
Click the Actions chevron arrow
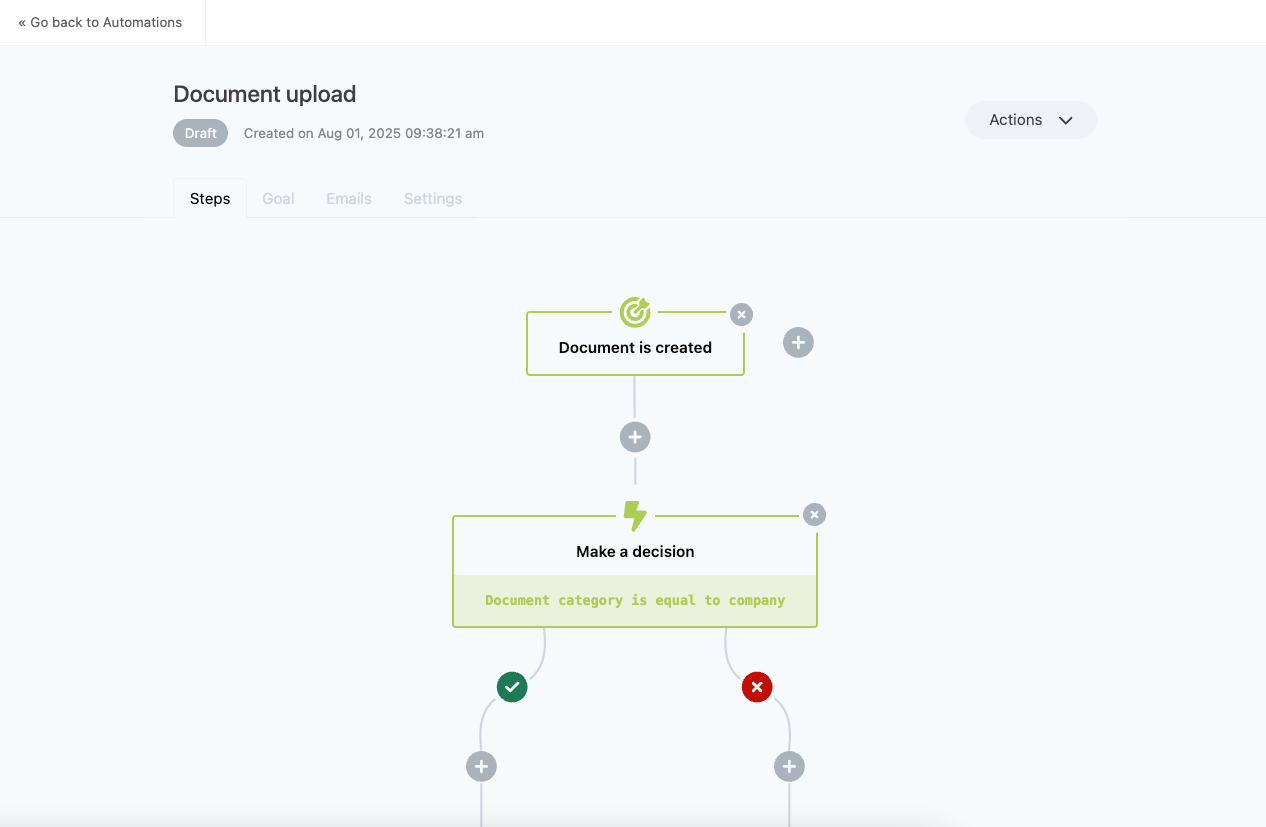(x=1066, y=120)
